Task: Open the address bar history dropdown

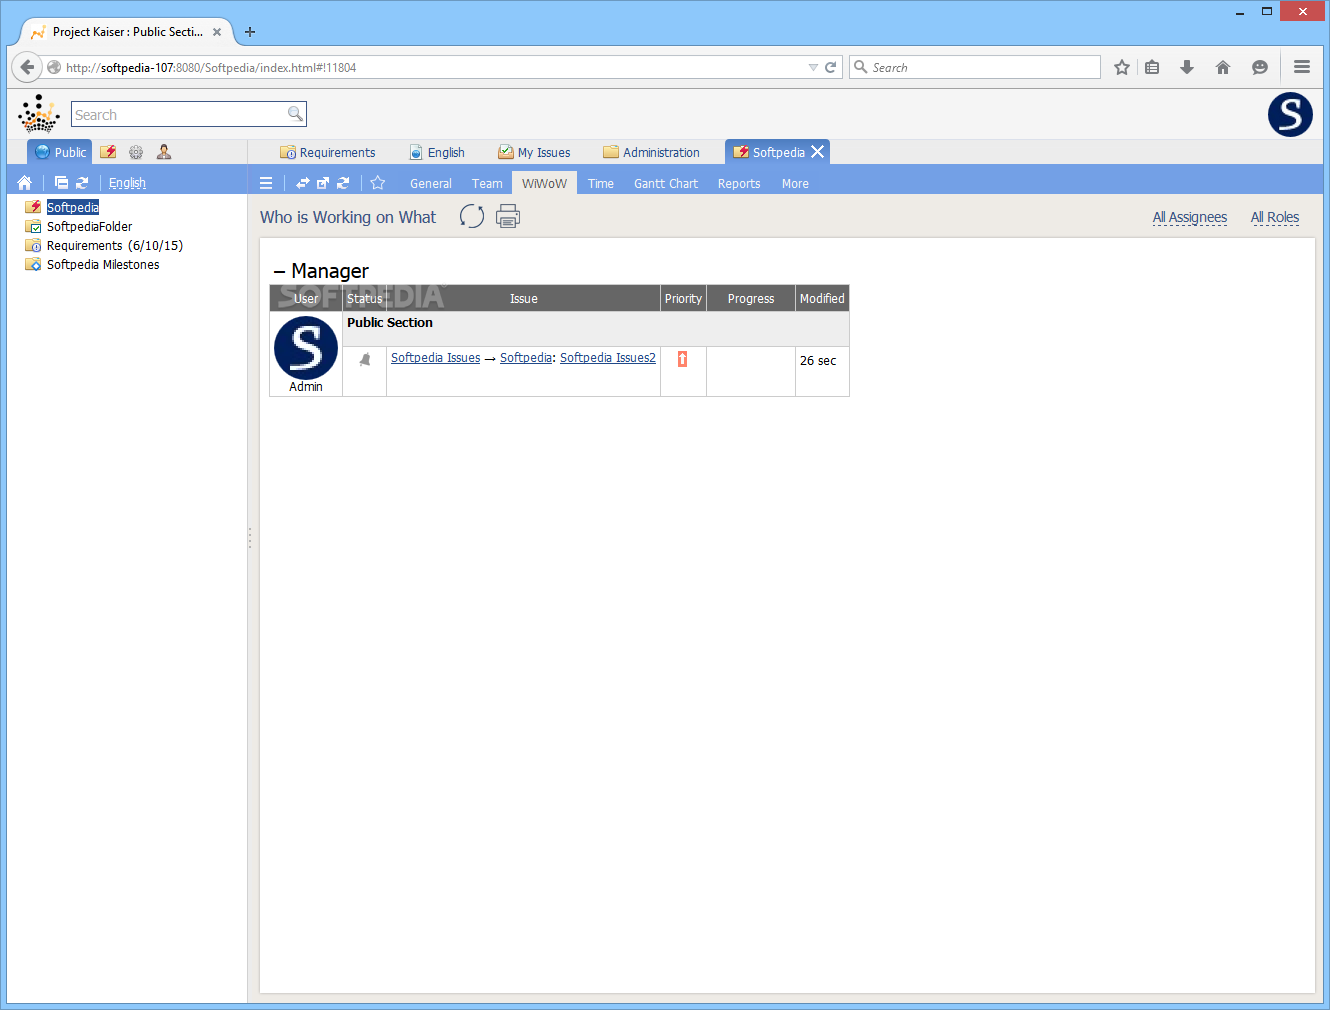Action: pyautogui.click(x=813, y=67)
